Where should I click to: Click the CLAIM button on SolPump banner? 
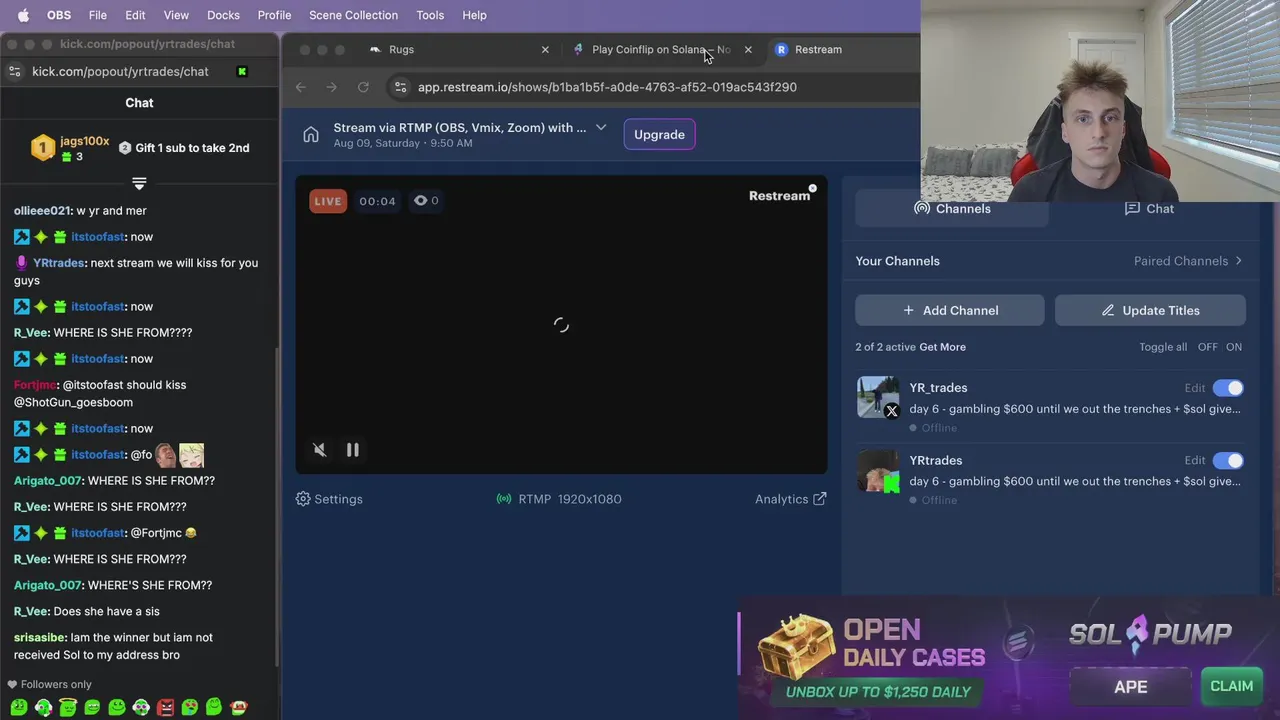(1231, 686)
